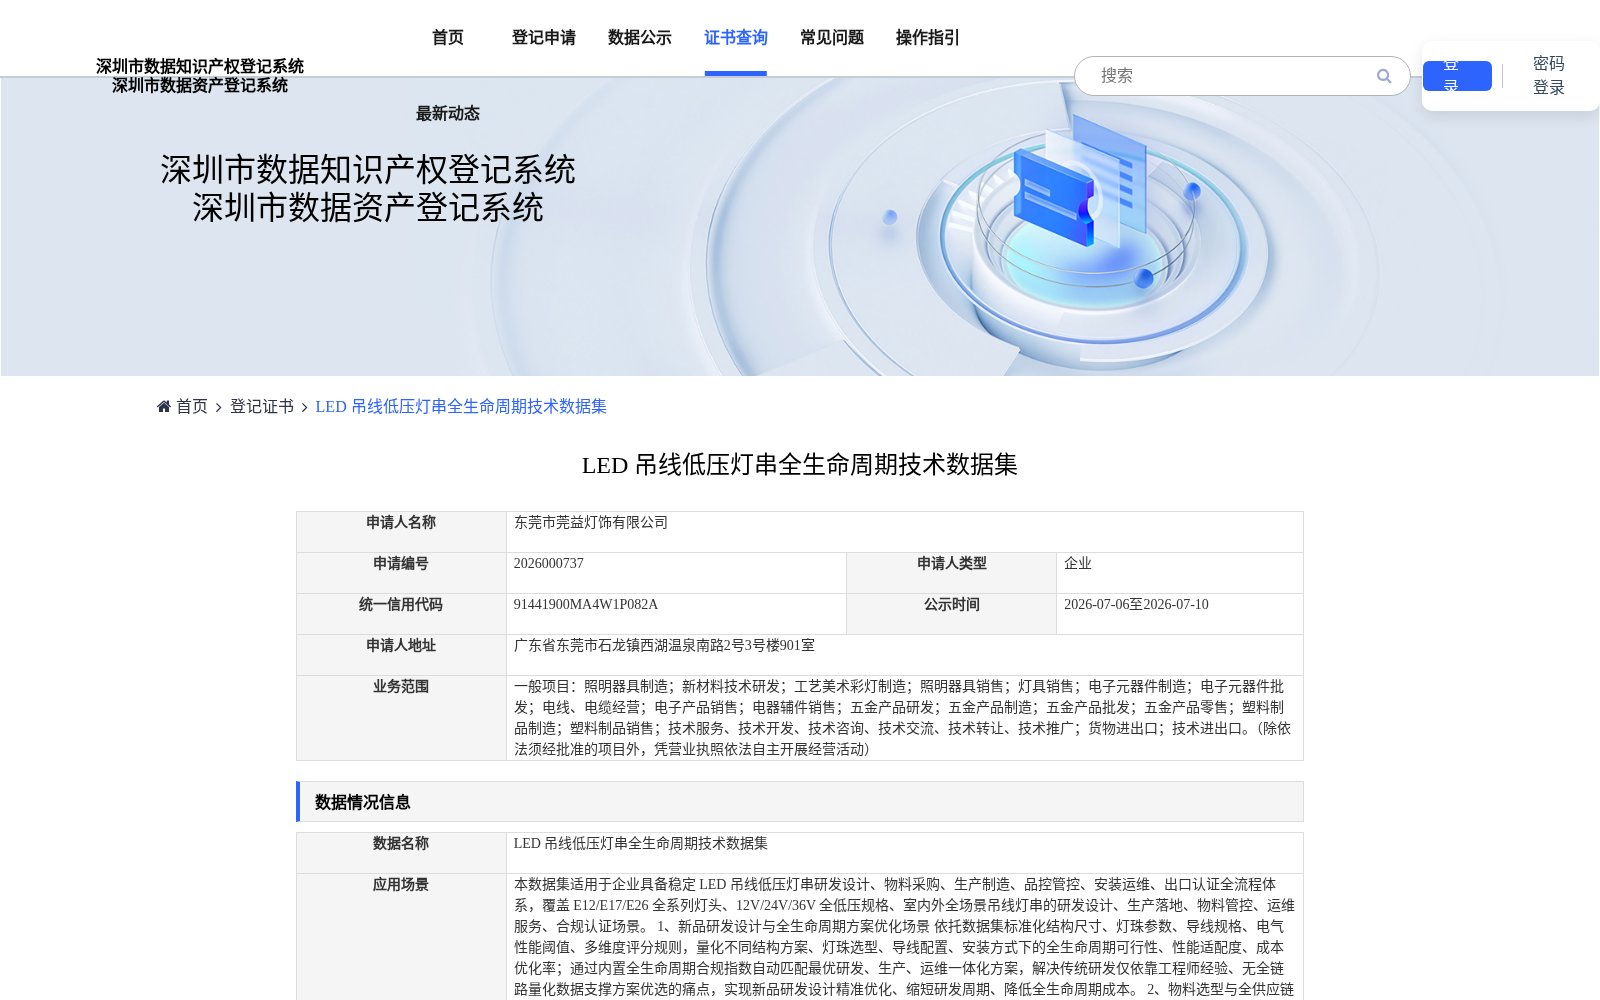This screenshot has width=1600, height=1000.
Task: Click the 申请编号 label cell
Action: click(401, 573)
